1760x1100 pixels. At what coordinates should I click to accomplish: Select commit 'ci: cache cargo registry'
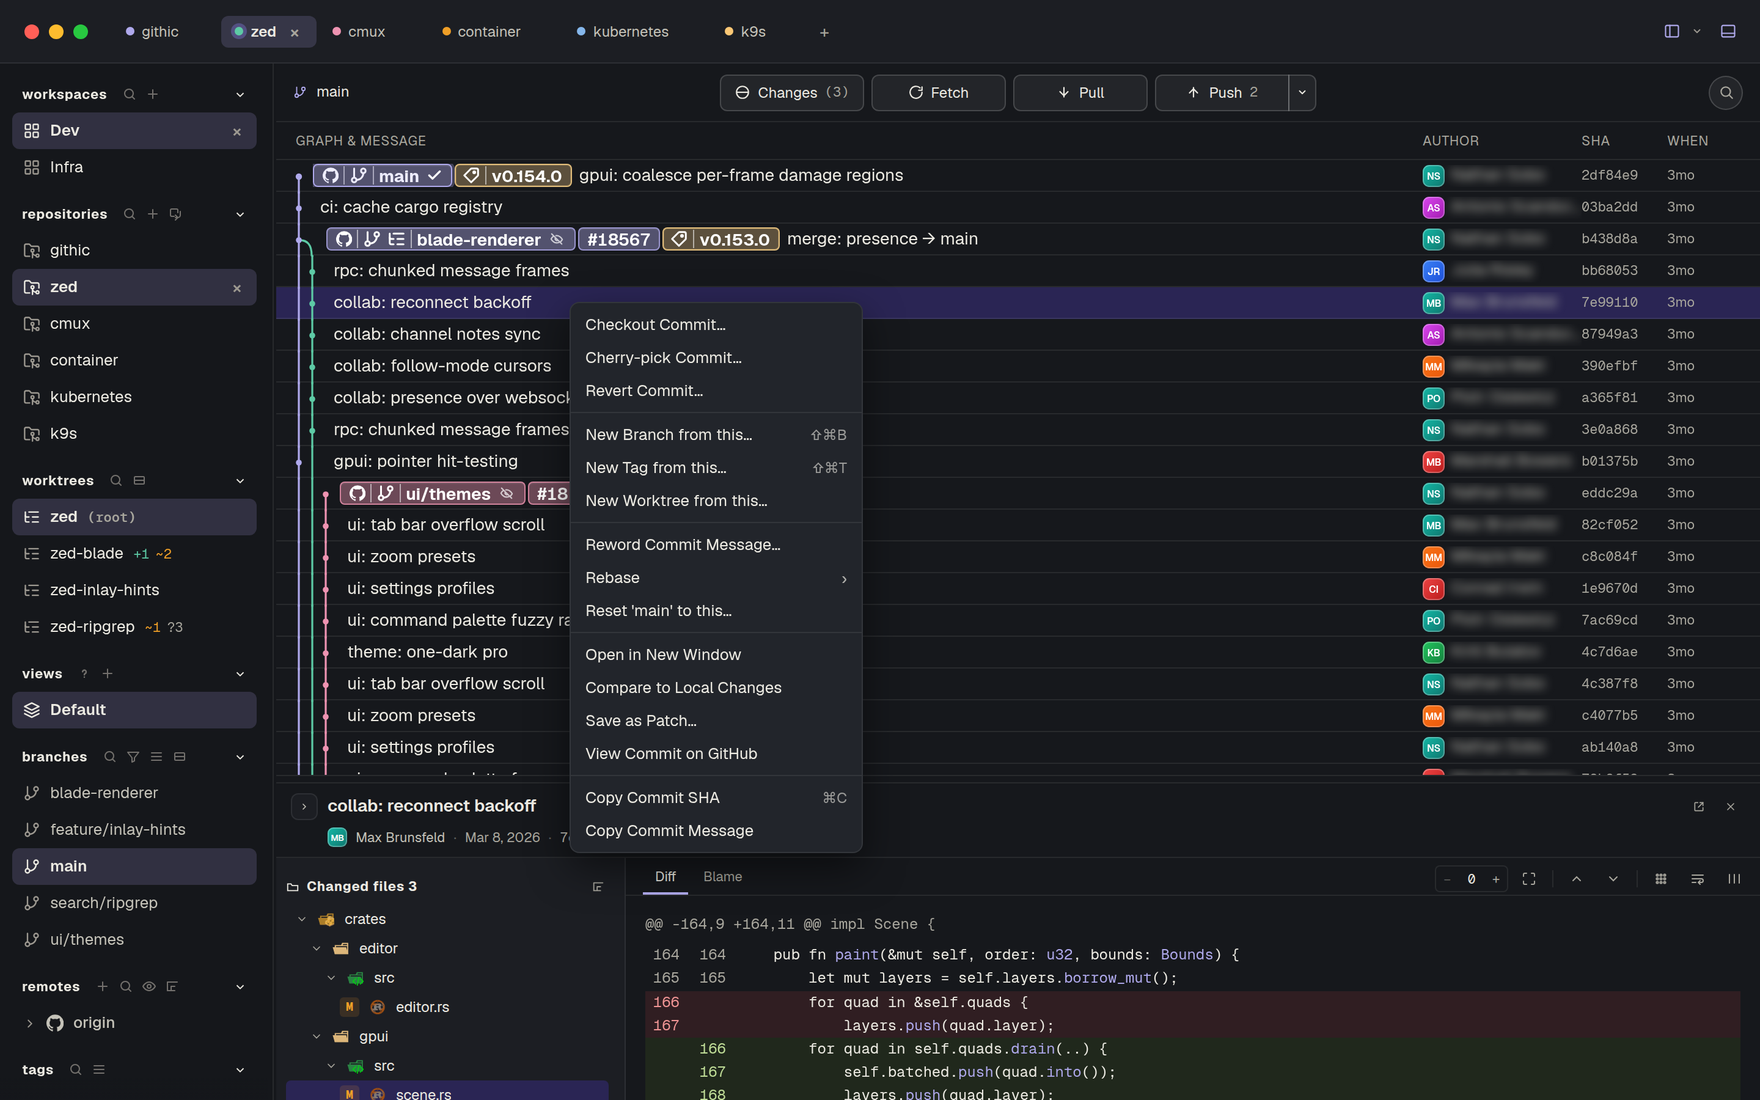click(411, 207)
